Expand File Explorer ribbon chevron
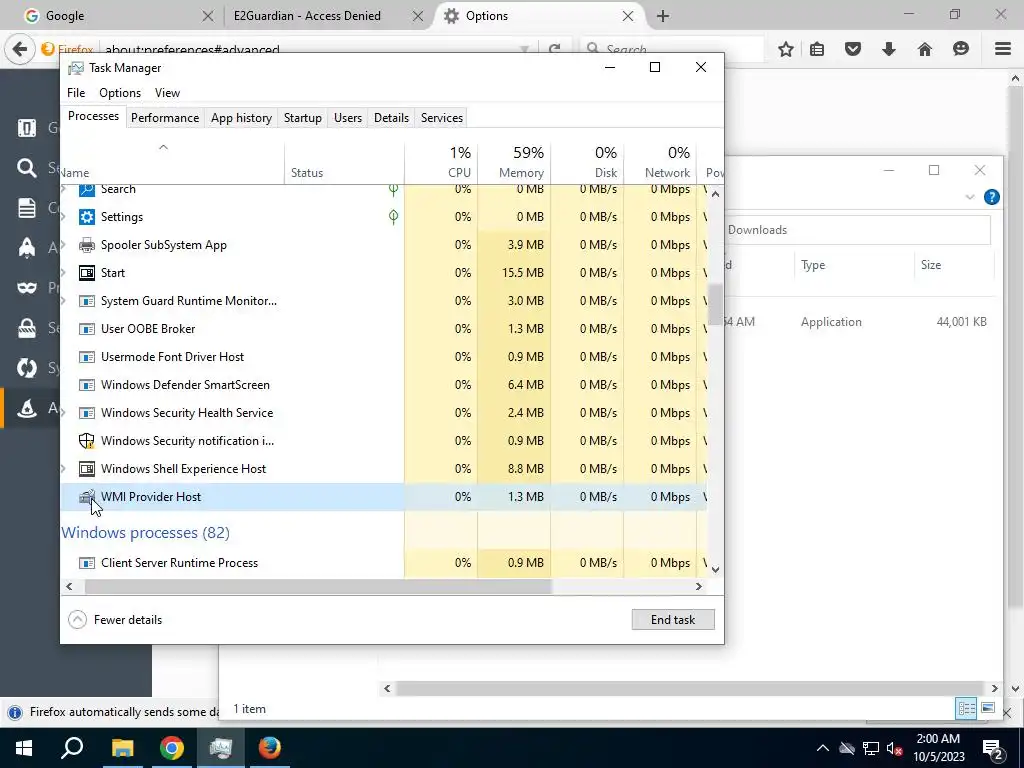 coord(970,197)
